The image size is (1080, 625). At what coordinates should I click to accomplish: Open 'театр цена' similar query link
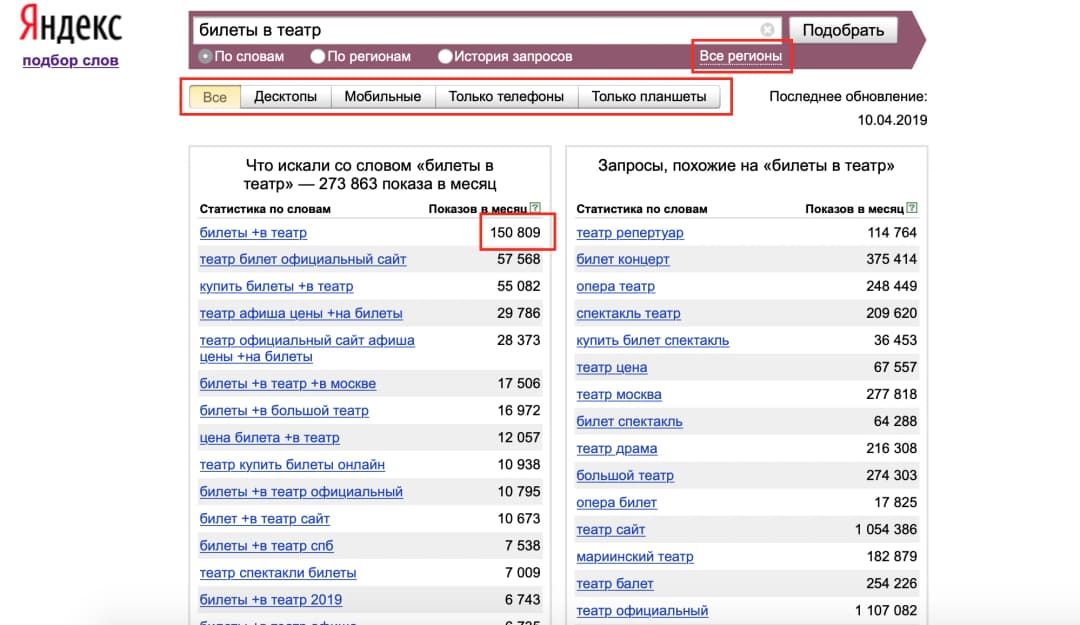612,367
